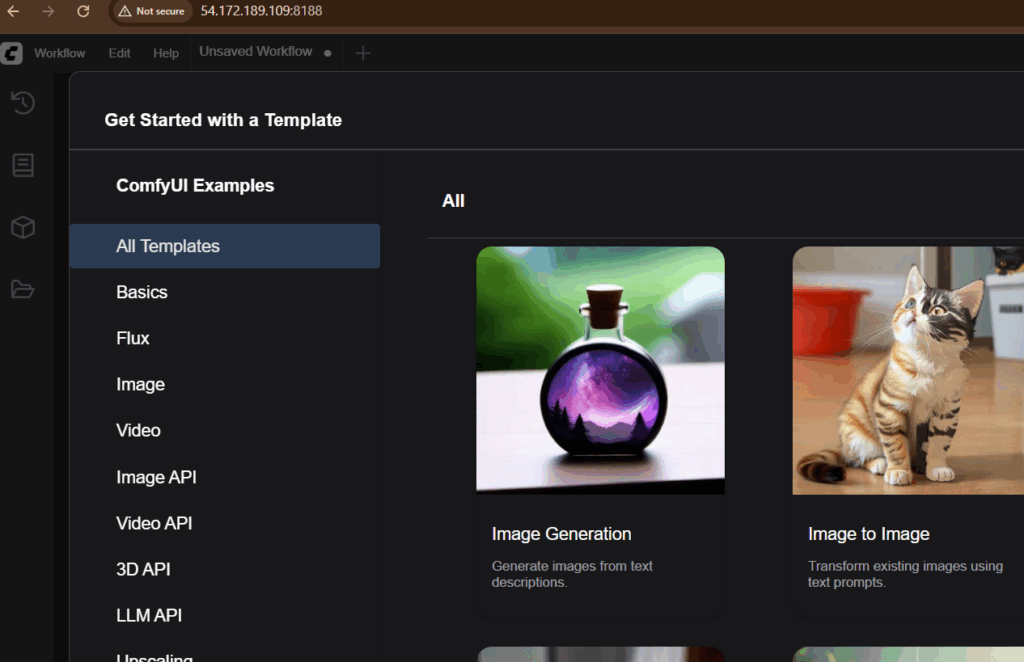This screenshot has width=1024, height=662.
Task: Select the Basics template category
Action: click(x=225, y=292)
